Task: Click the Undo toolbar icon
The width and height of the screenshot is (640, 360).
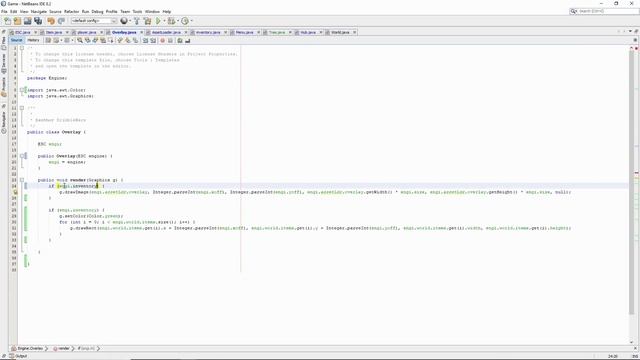Action: (51, 21)
